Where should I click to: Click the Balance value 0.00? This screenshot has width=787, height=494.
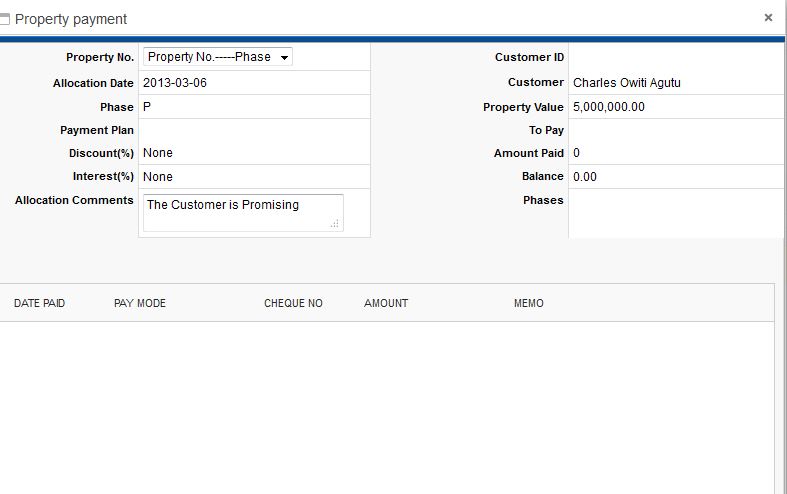pos(585,177)
